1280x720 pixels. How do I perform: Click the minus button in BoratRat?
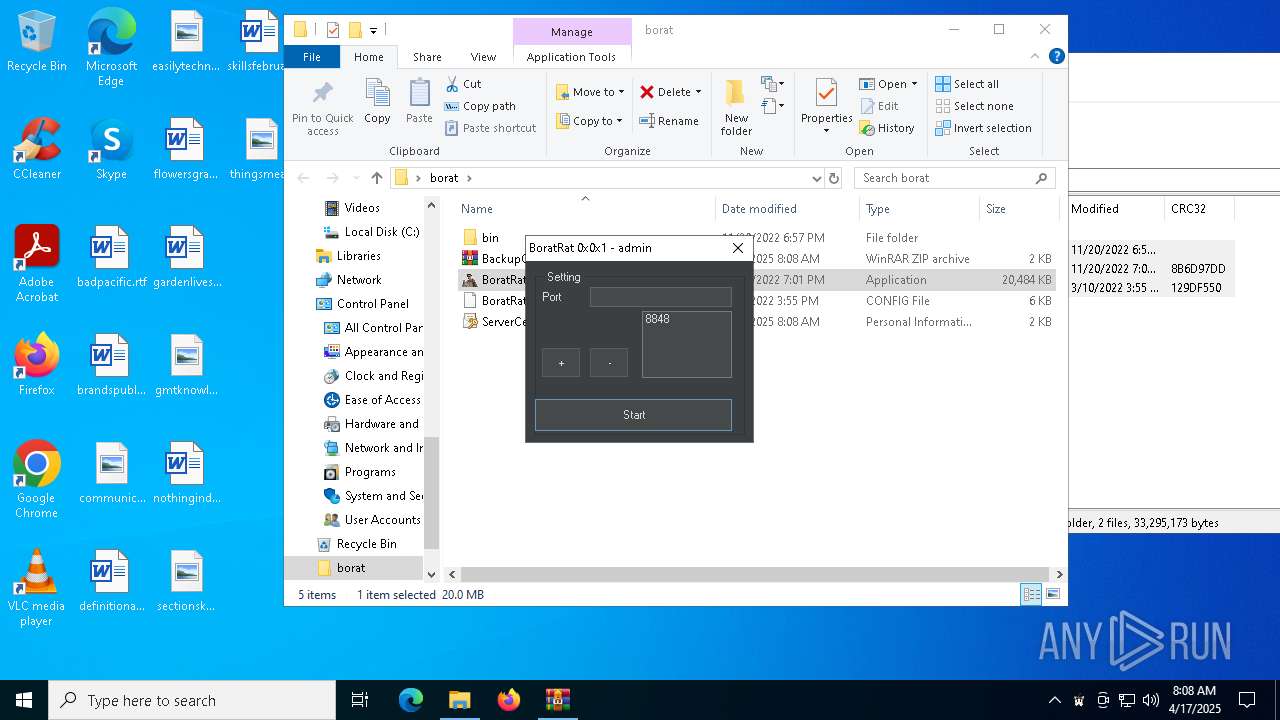pyautogui.click(x=609, y=363)
